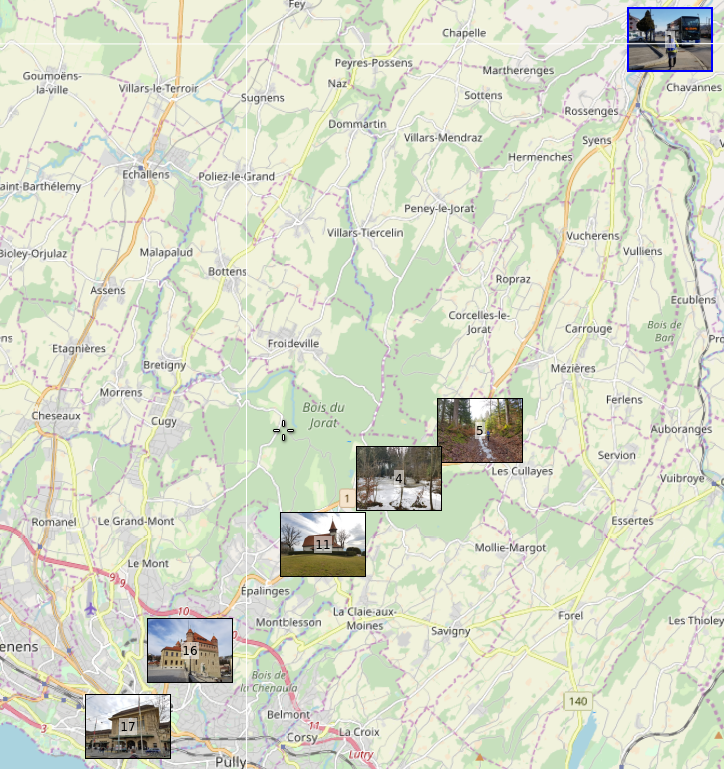Open the chapel photo cluster numbered 11

pyautogui.click(x=322, y=544)
